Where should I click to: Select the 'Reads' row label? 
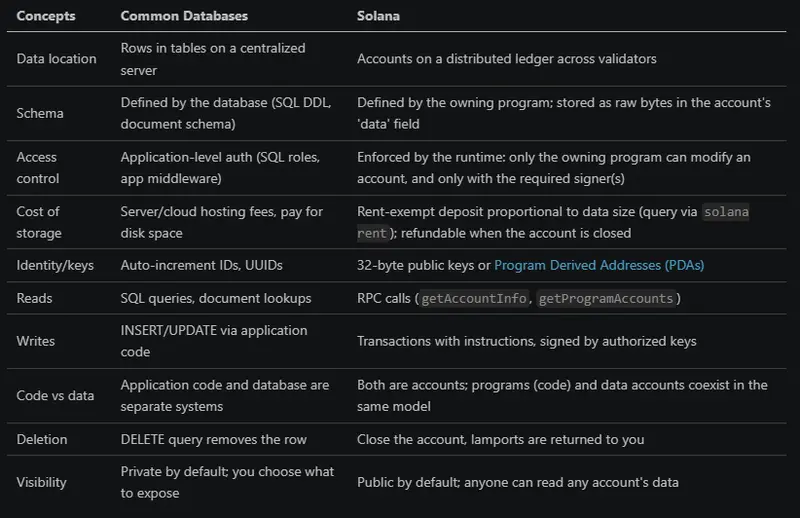tap(34, 298)
